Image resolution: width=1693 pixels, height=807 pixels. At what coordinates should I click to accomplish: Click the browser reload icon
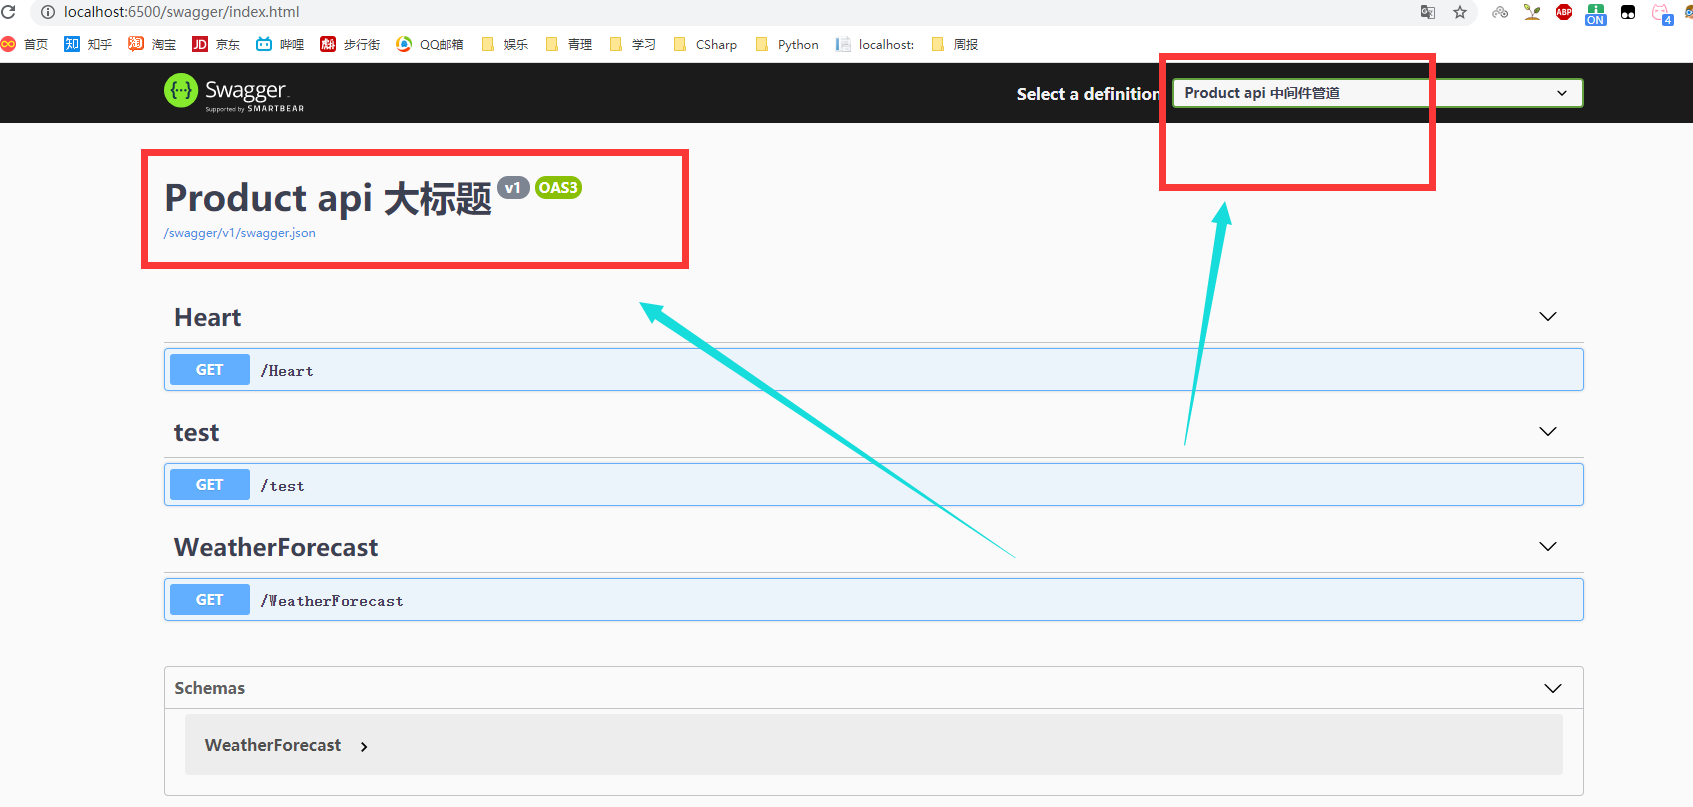click(8, 12)
